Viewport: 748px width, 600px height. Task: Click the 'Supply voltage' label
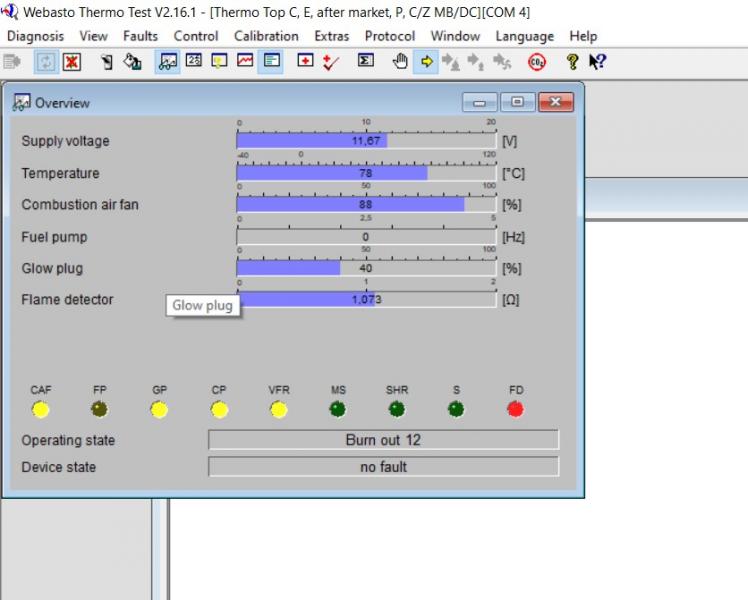click(x=65, y=141)
